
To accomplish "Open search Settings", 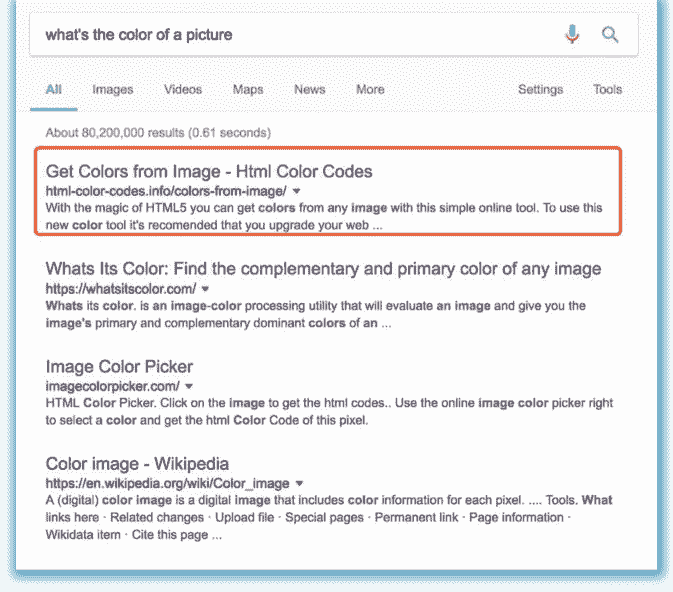I will click(x=540, y=89).
